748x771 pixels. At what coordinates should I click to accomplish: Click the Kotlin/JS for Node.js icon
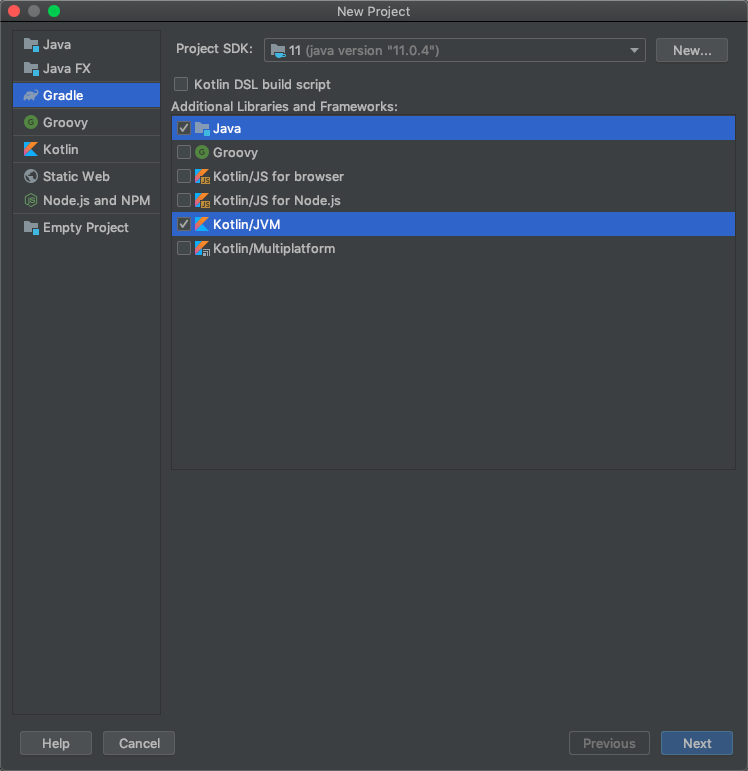[202, 201]
